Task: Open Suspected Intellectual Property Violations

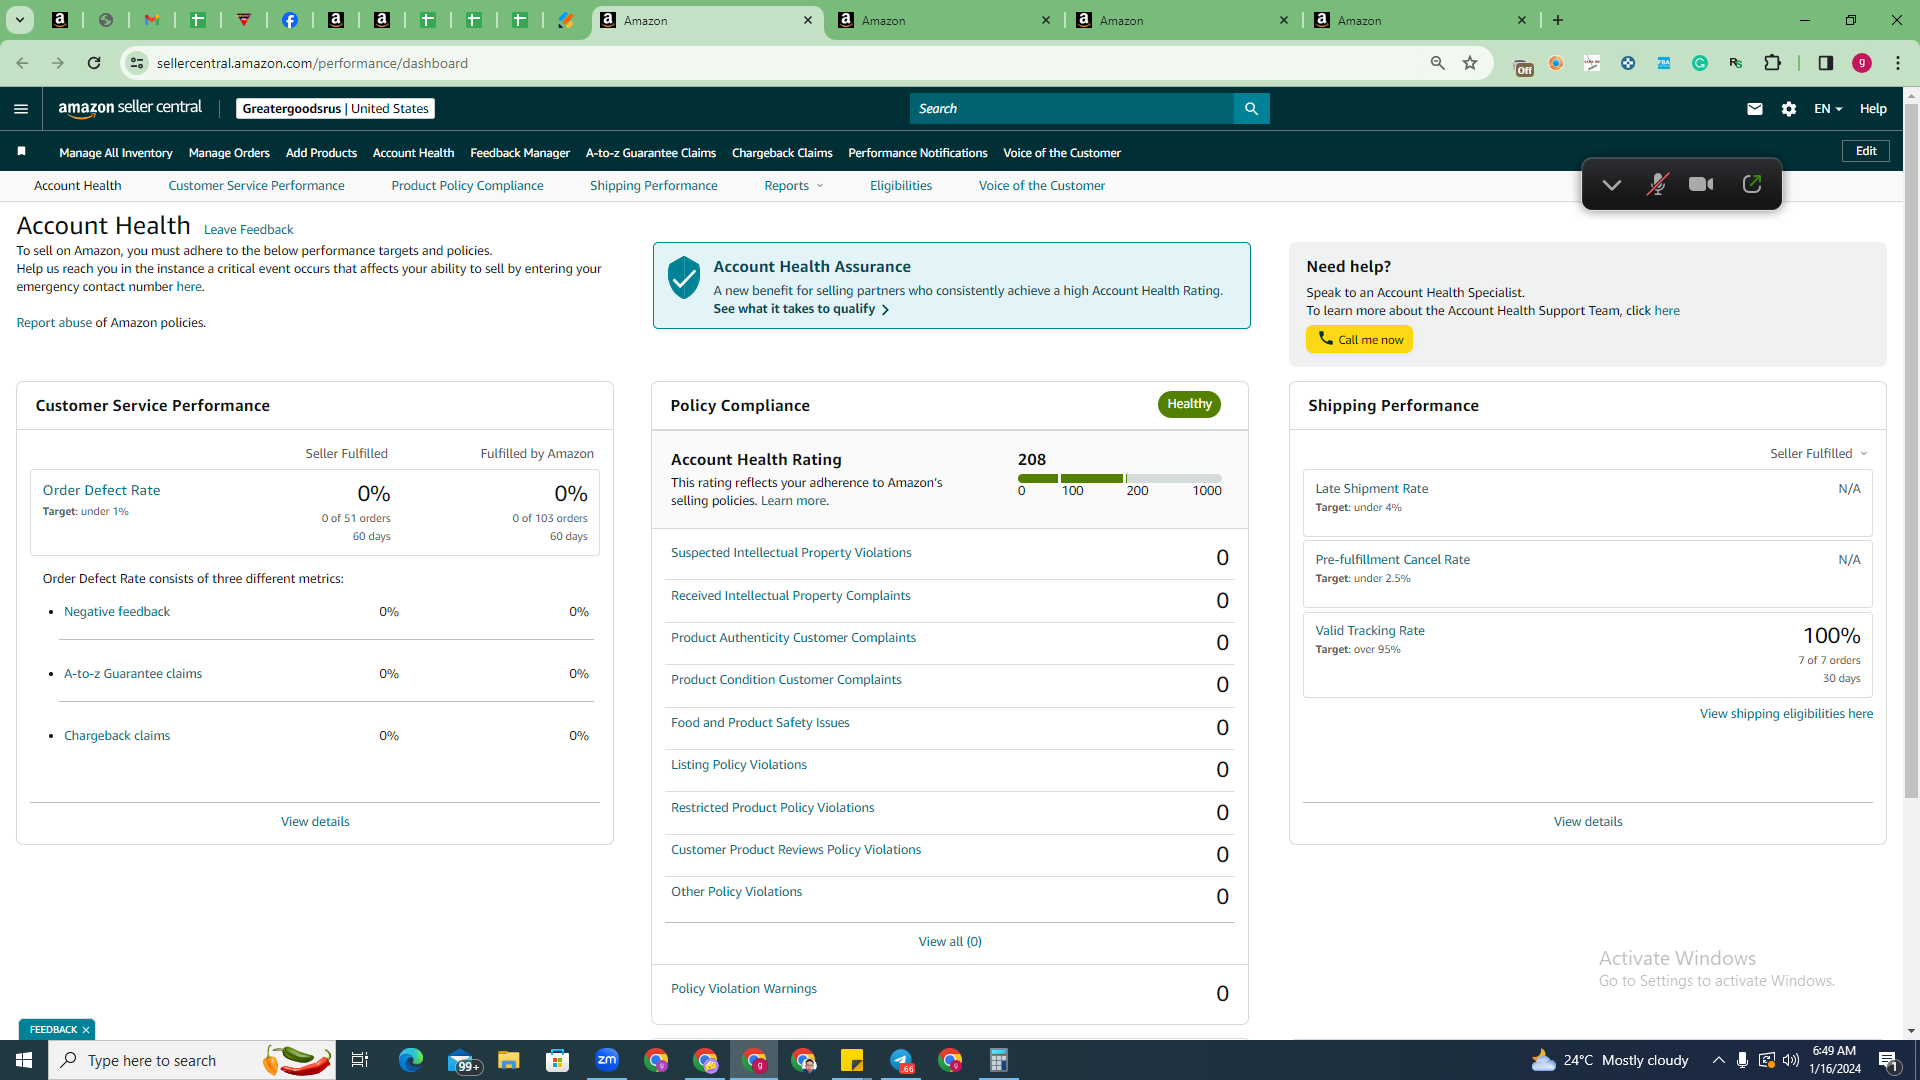Action: click(791, 553)
